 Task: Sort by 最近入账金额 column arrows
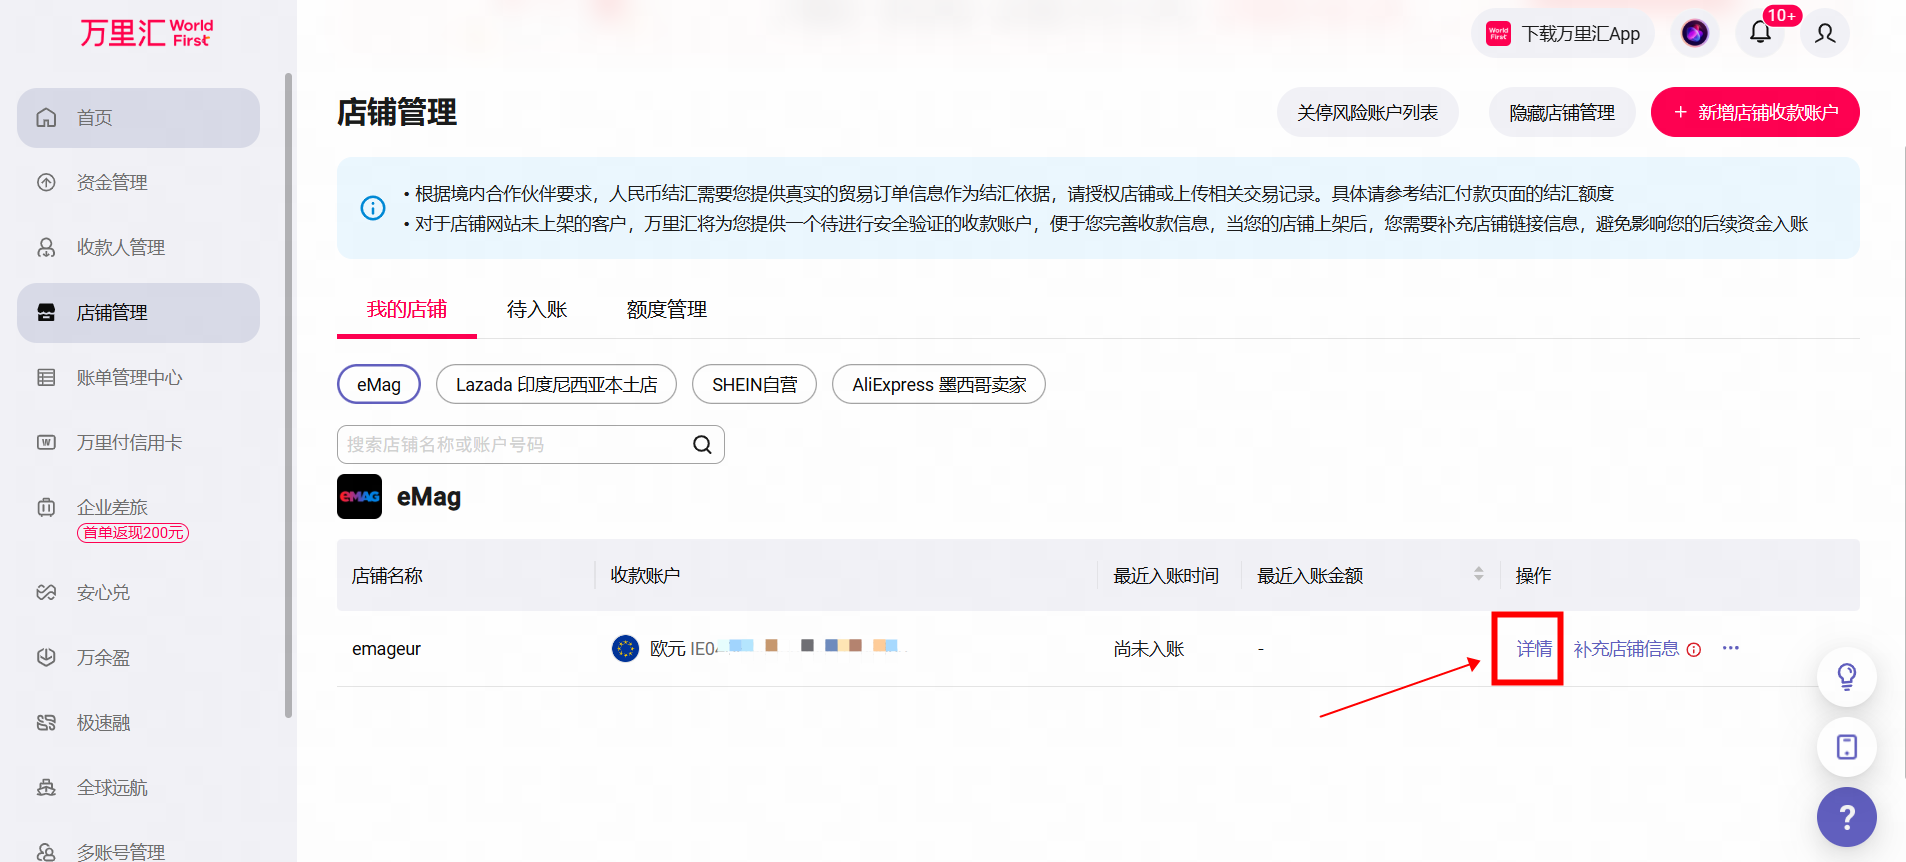pyautogui.click(x=1479, y=574)
